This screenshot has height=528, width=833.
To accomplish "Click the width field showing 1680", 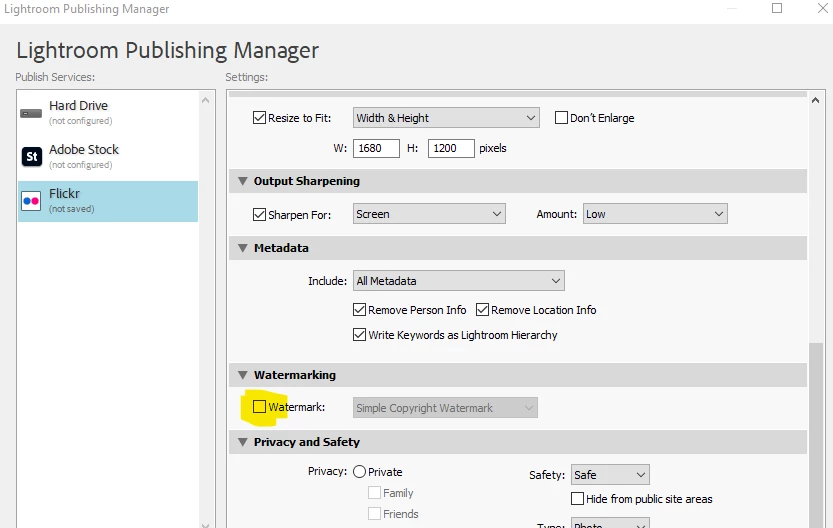I will coord(376,148).
